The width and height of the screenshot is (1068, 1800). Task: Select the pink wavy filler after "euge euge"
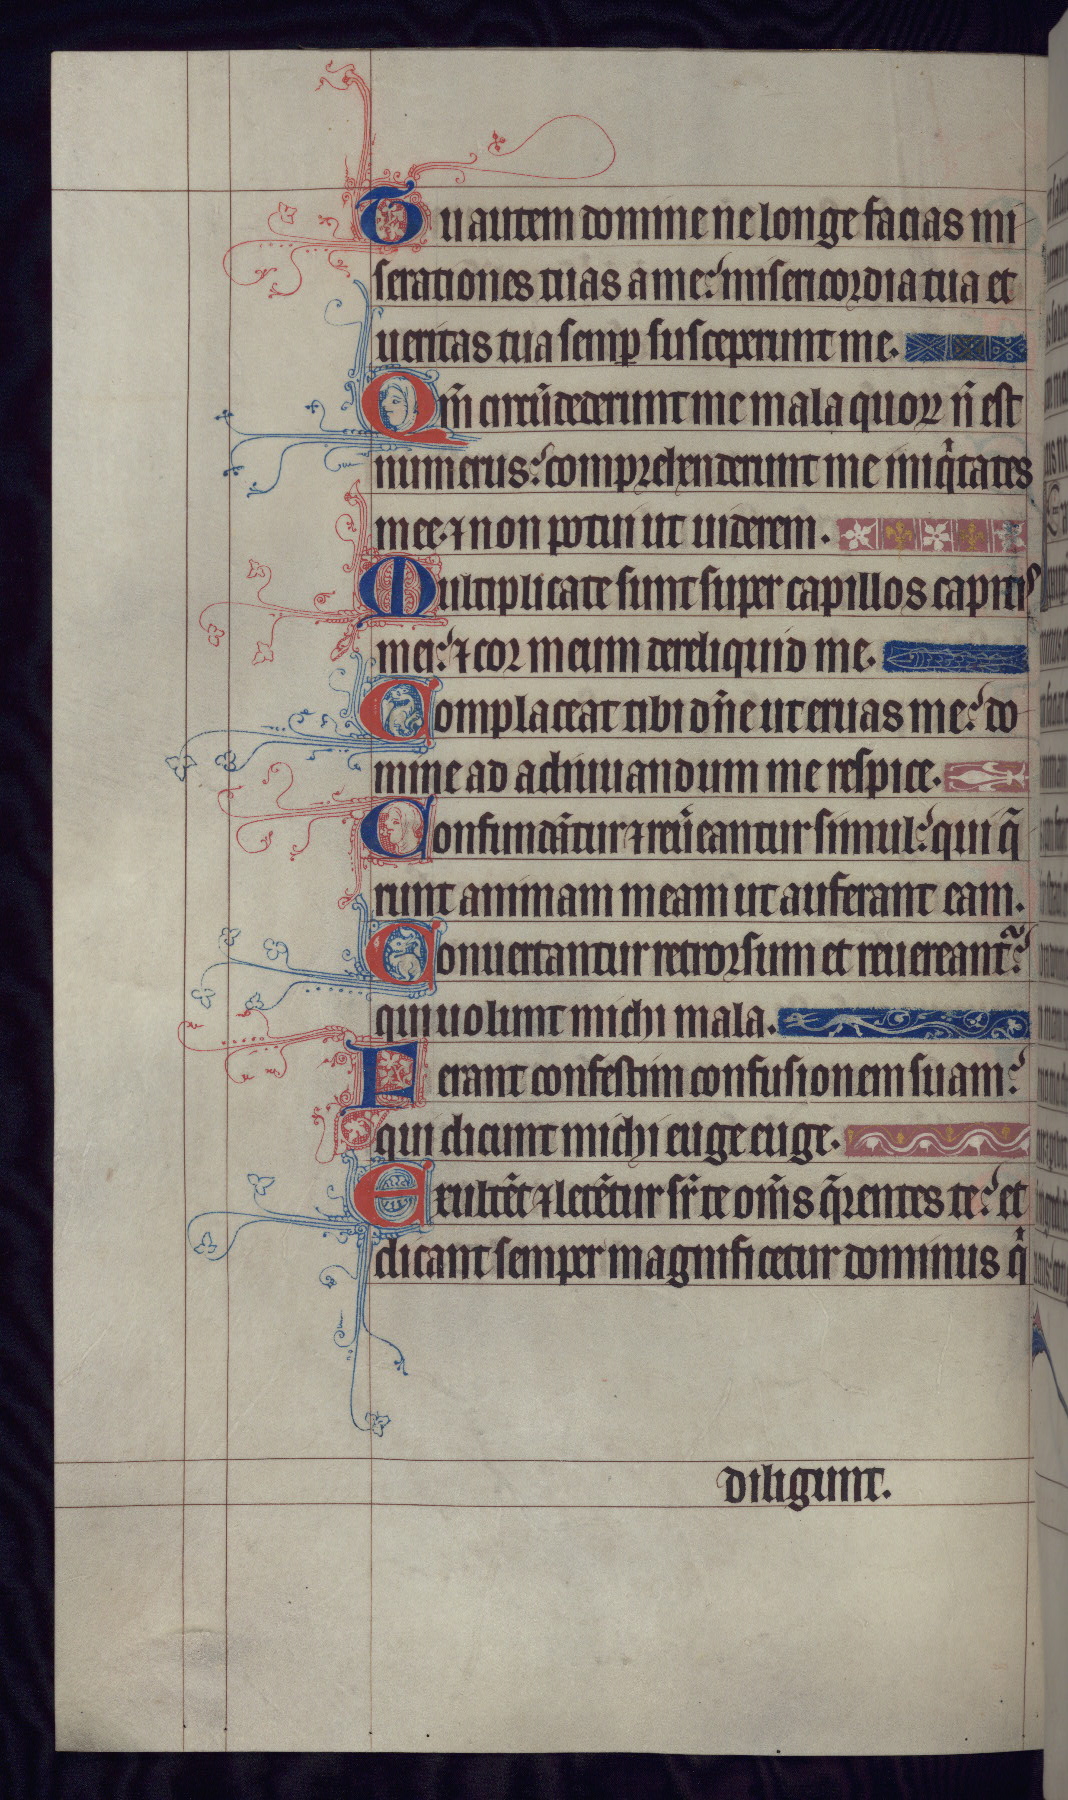pyautogui.click(x=936, y=1140)
